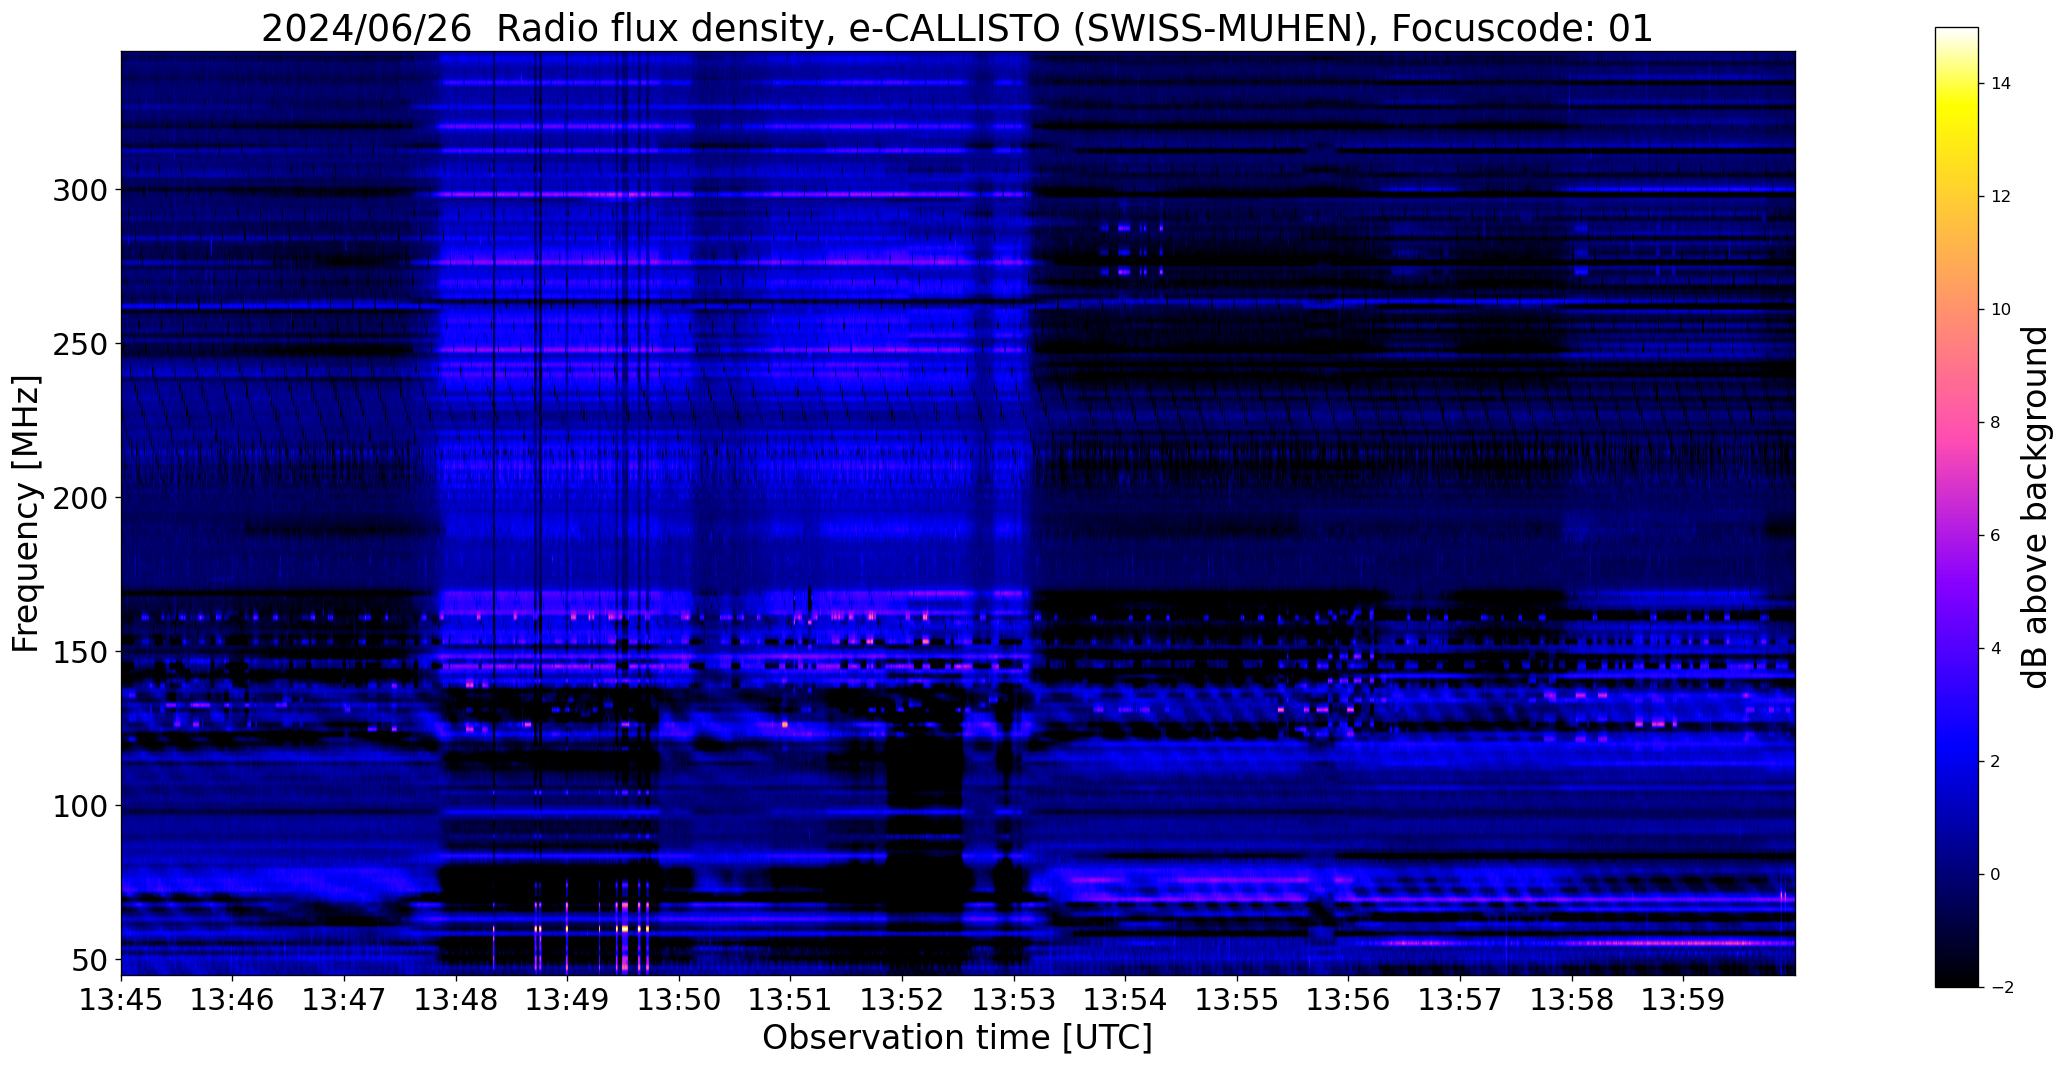Click the 13:53 time tick label
Image resolution: width=2066 pixels, height=1067 pixels.
click(1014, 999)
